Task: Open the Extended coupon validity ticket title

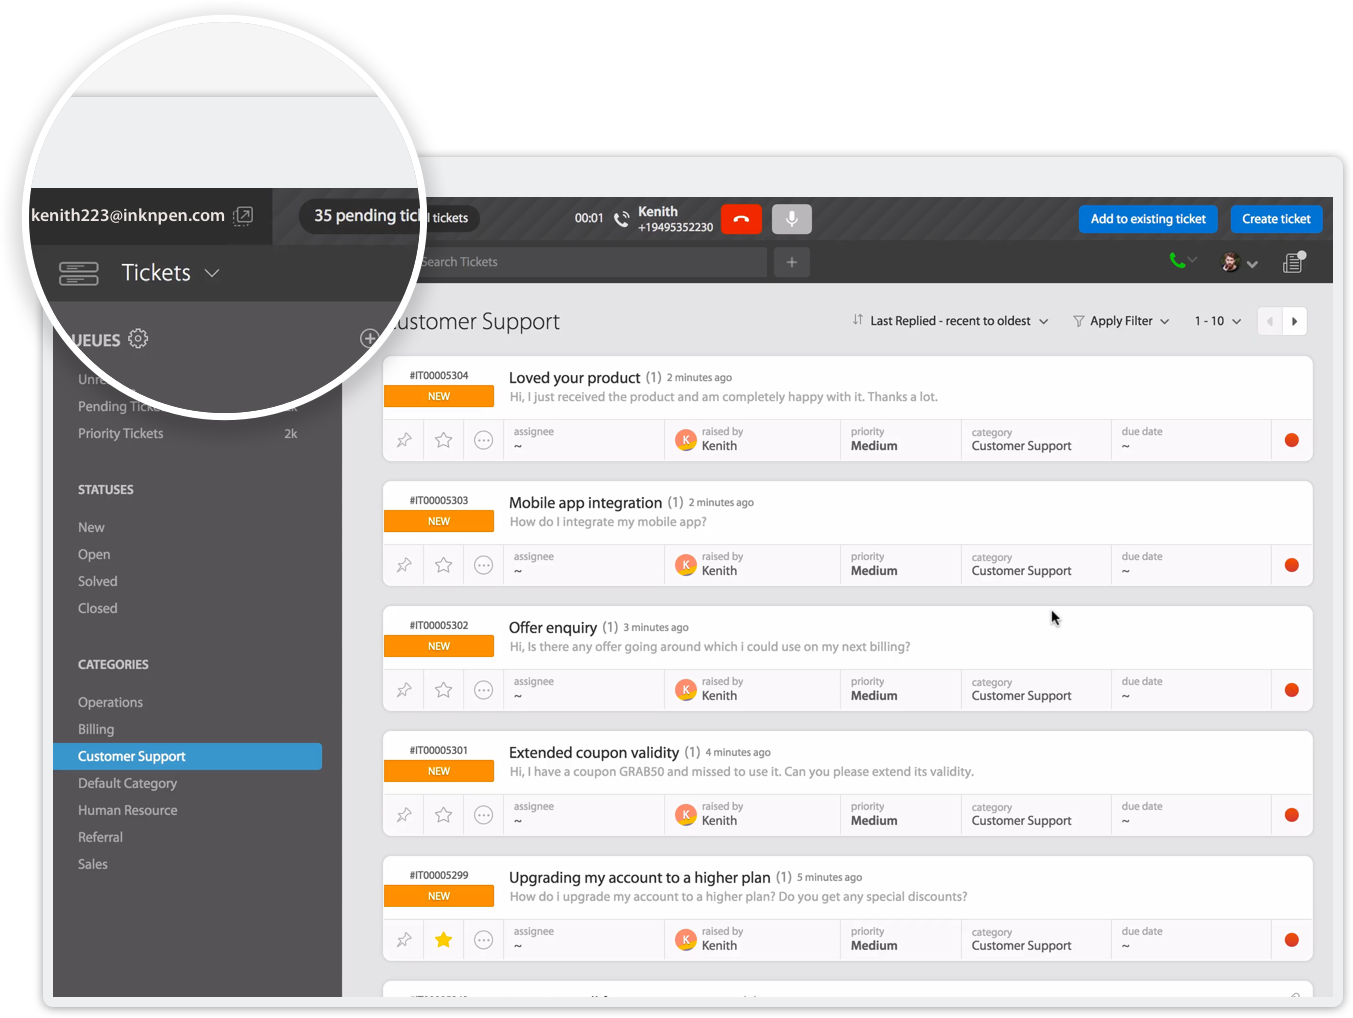Action: point(594,753)
